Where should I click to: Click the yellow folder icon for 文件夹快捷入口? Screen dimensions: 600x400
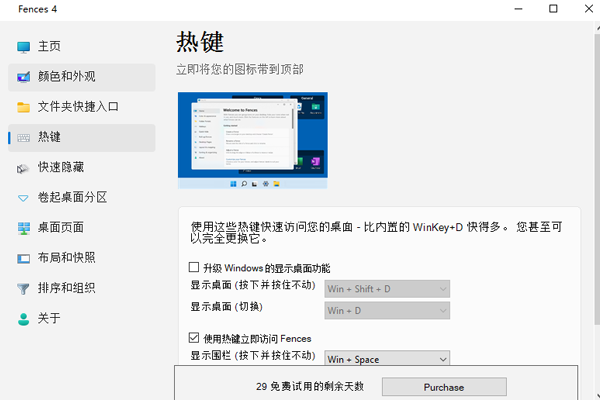(x=23, y=107)
